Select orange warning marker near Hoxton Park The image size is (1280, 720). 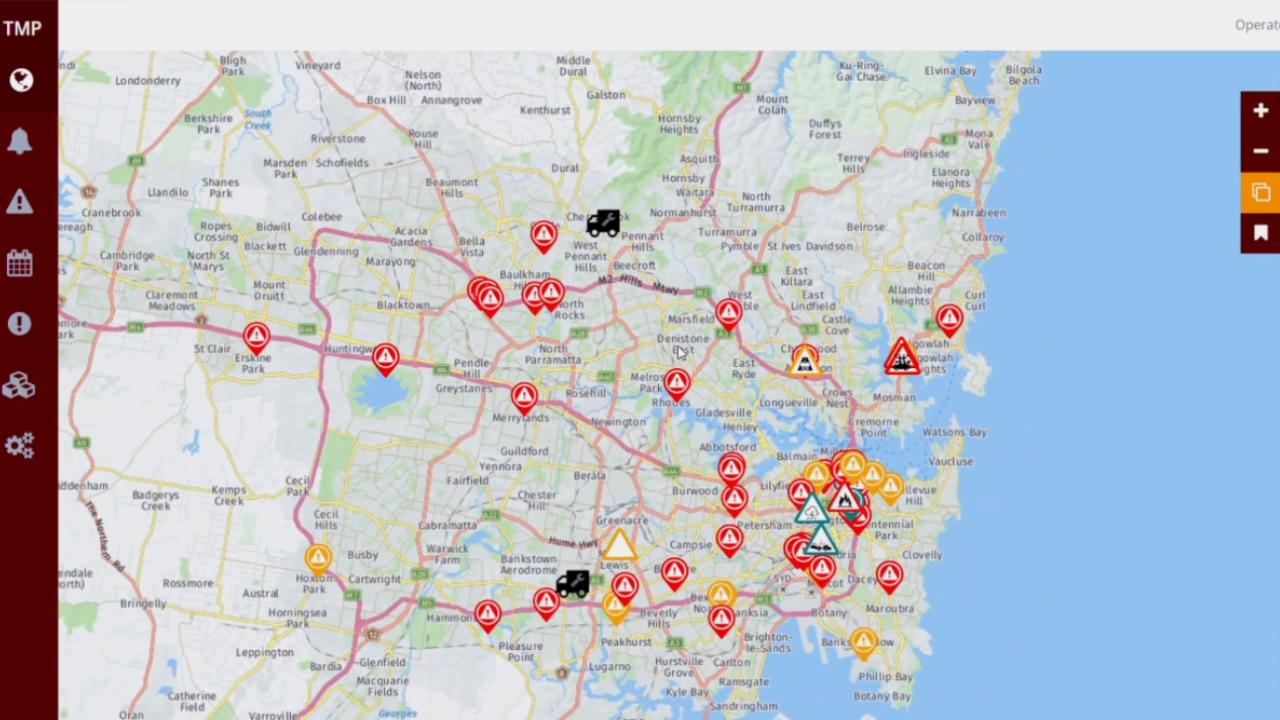click(x=318, y=557)
